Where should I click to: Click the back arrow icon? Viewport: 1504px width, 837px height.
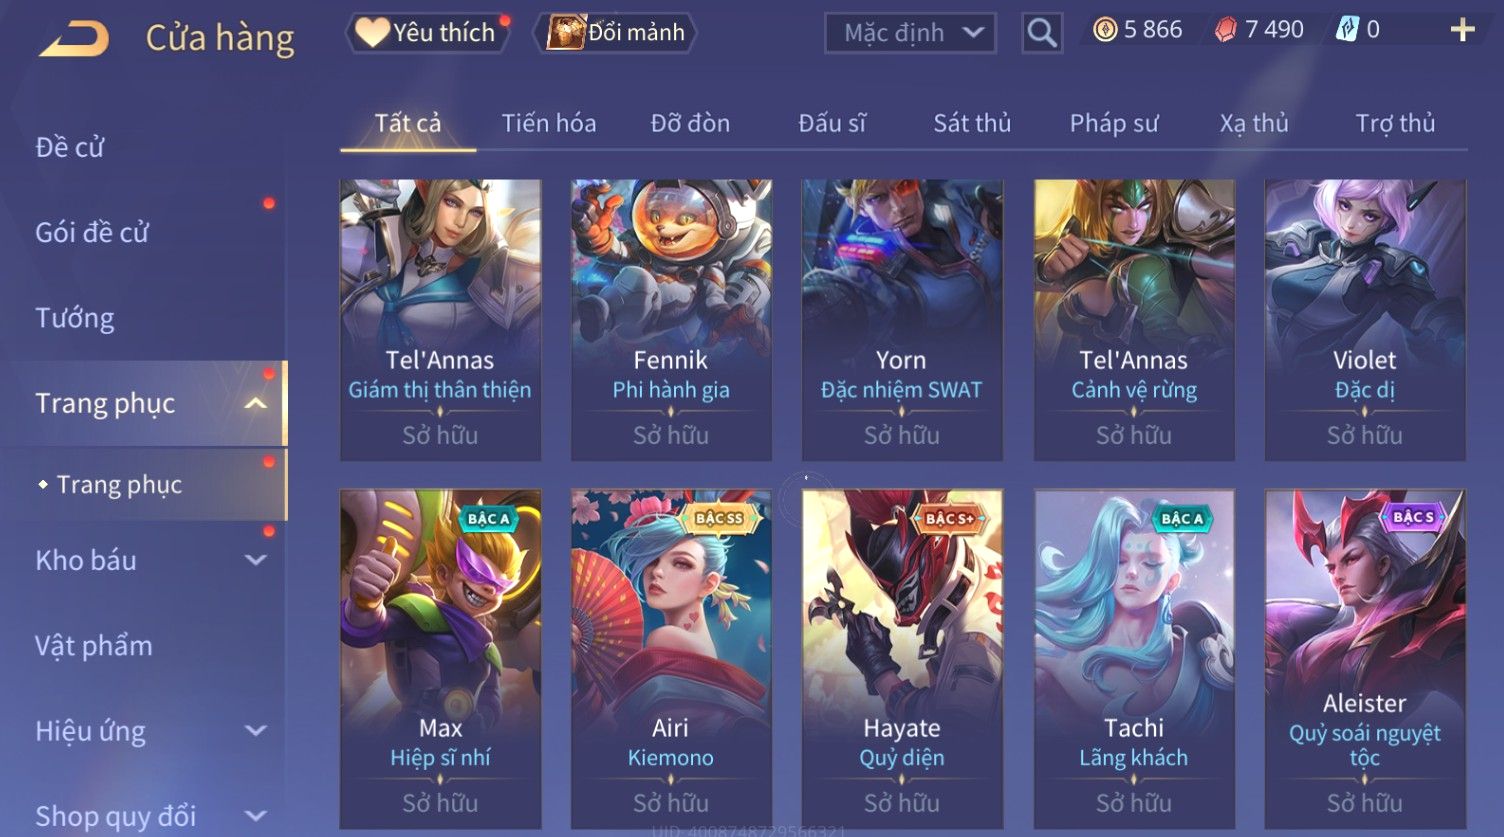click(75, 39)
